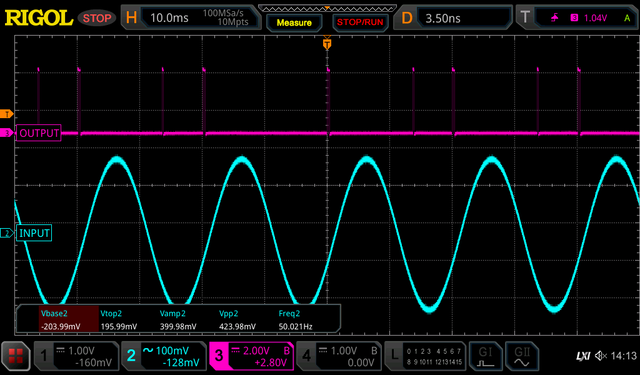640x375 pixels.
Task: Toggle channel 1 on
Action: pos(76,356)
